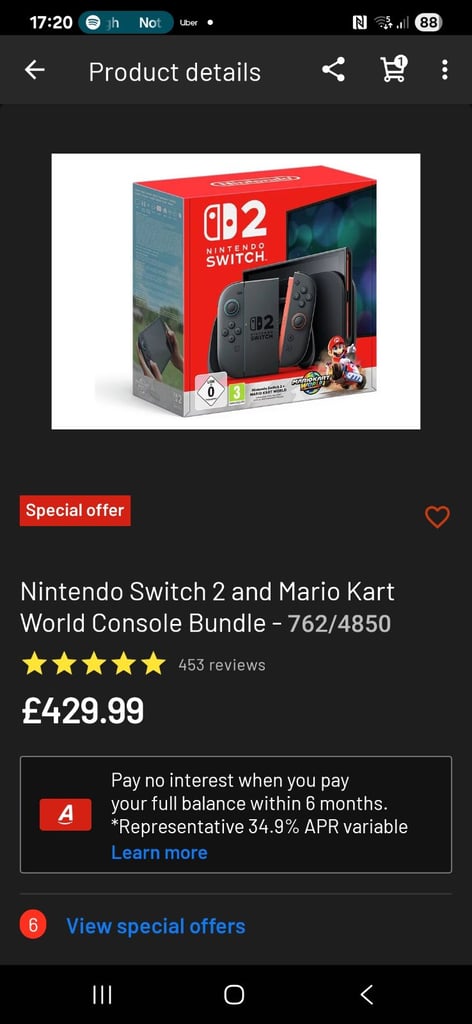The height and width of the screenshot is (1024, 472).
Task: Tap the Product details header title
Action: tap(175, 72)
